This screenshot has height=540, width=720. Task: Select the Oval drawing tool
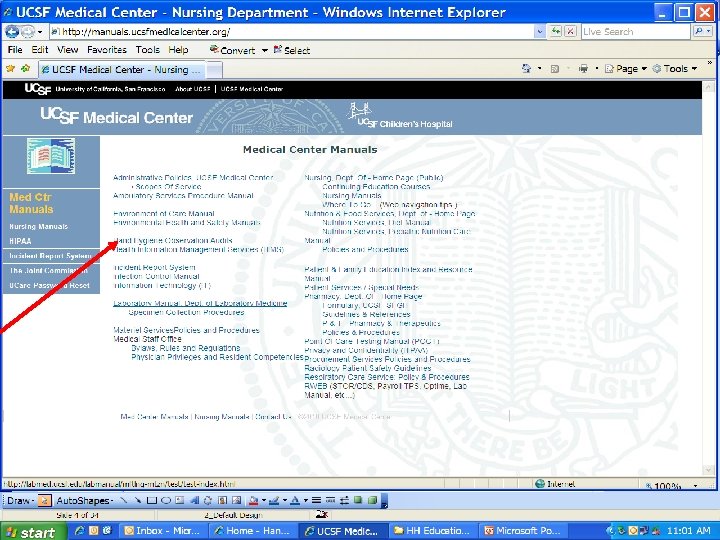click(x=166, y=500)
